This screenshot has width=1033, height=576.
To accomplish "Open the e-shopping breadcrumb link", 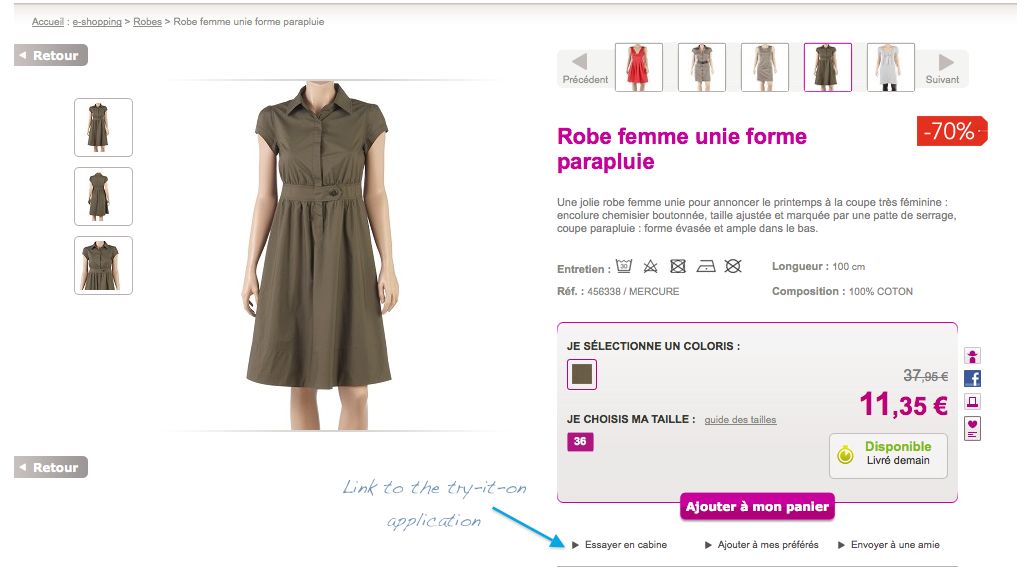I will point(97,21).
